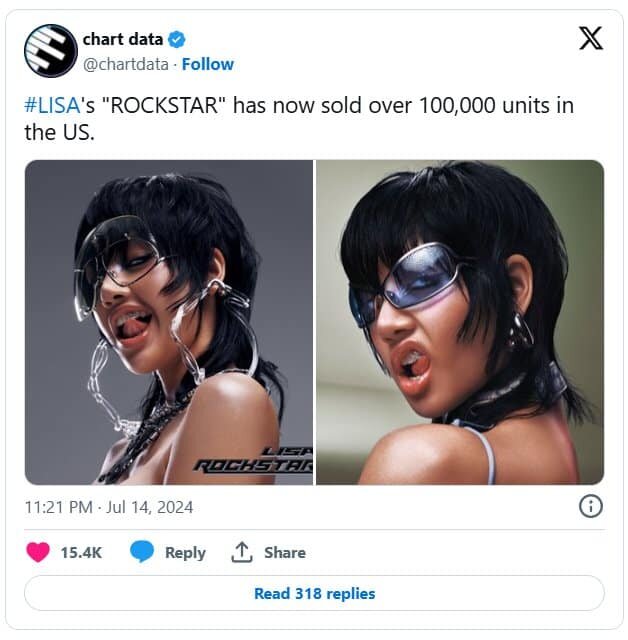Click the chart data display name
The image size is (628, 640).
point(123,40)
